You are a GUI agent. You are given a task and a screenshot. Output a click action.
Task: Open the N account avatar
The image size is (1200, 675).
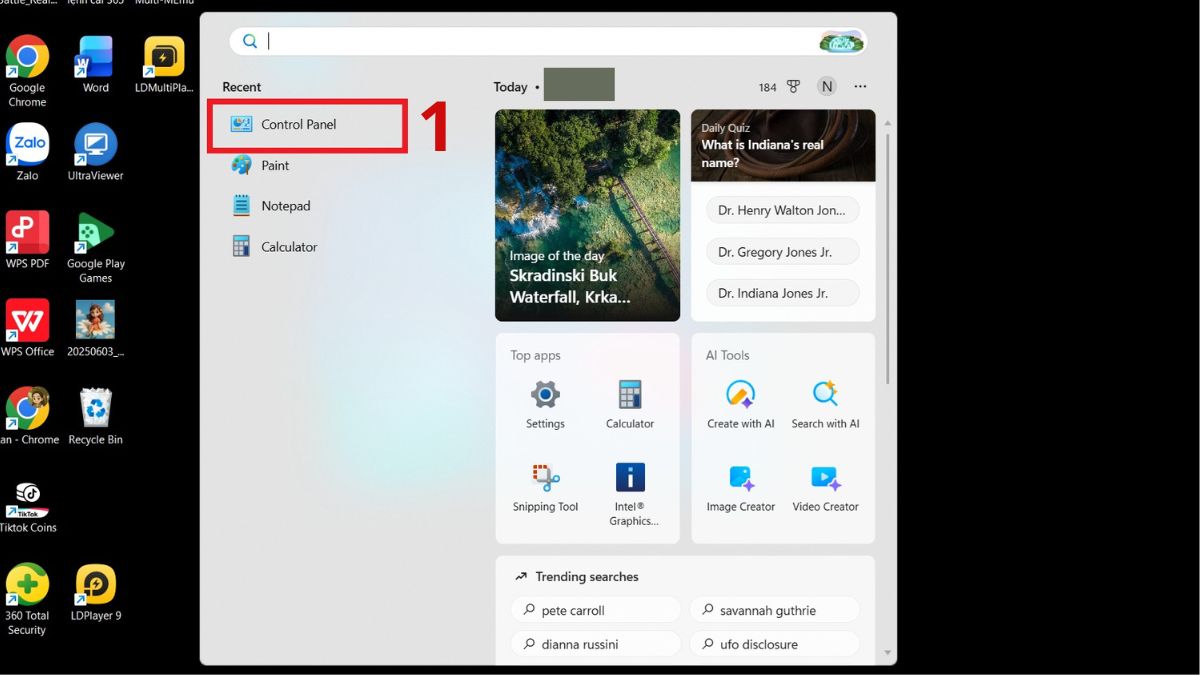[827, 86]
